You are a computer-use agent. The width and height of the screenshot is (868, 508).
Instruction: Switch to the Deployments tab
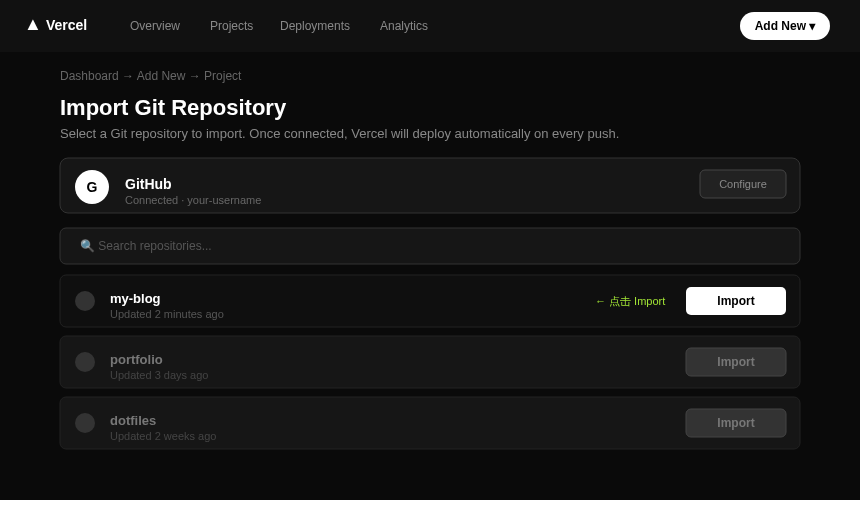click(x=315, y=26)
